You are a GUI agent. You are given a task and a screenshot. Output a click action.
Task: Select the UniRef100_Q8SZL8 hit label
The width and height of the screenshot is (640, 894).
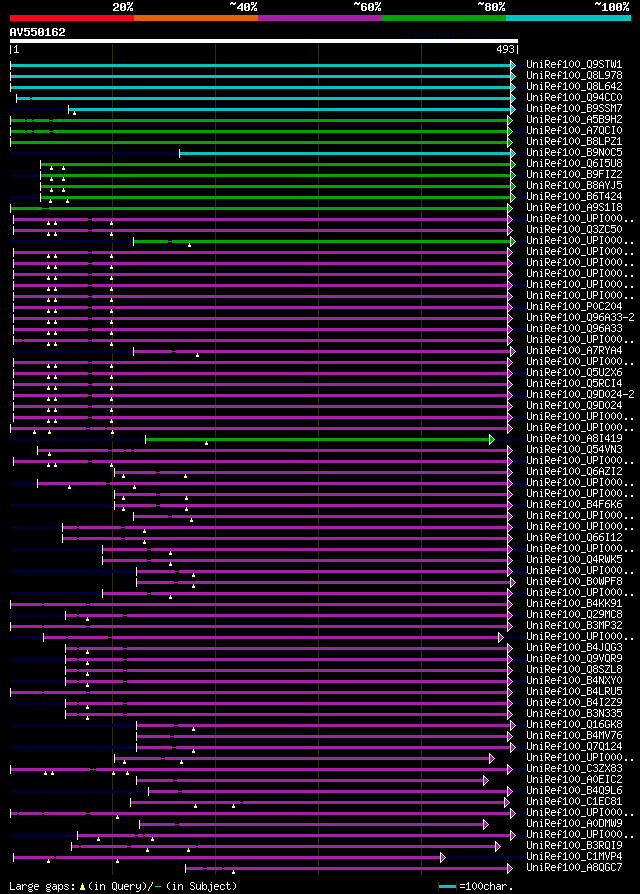click(x=574, y=669)
